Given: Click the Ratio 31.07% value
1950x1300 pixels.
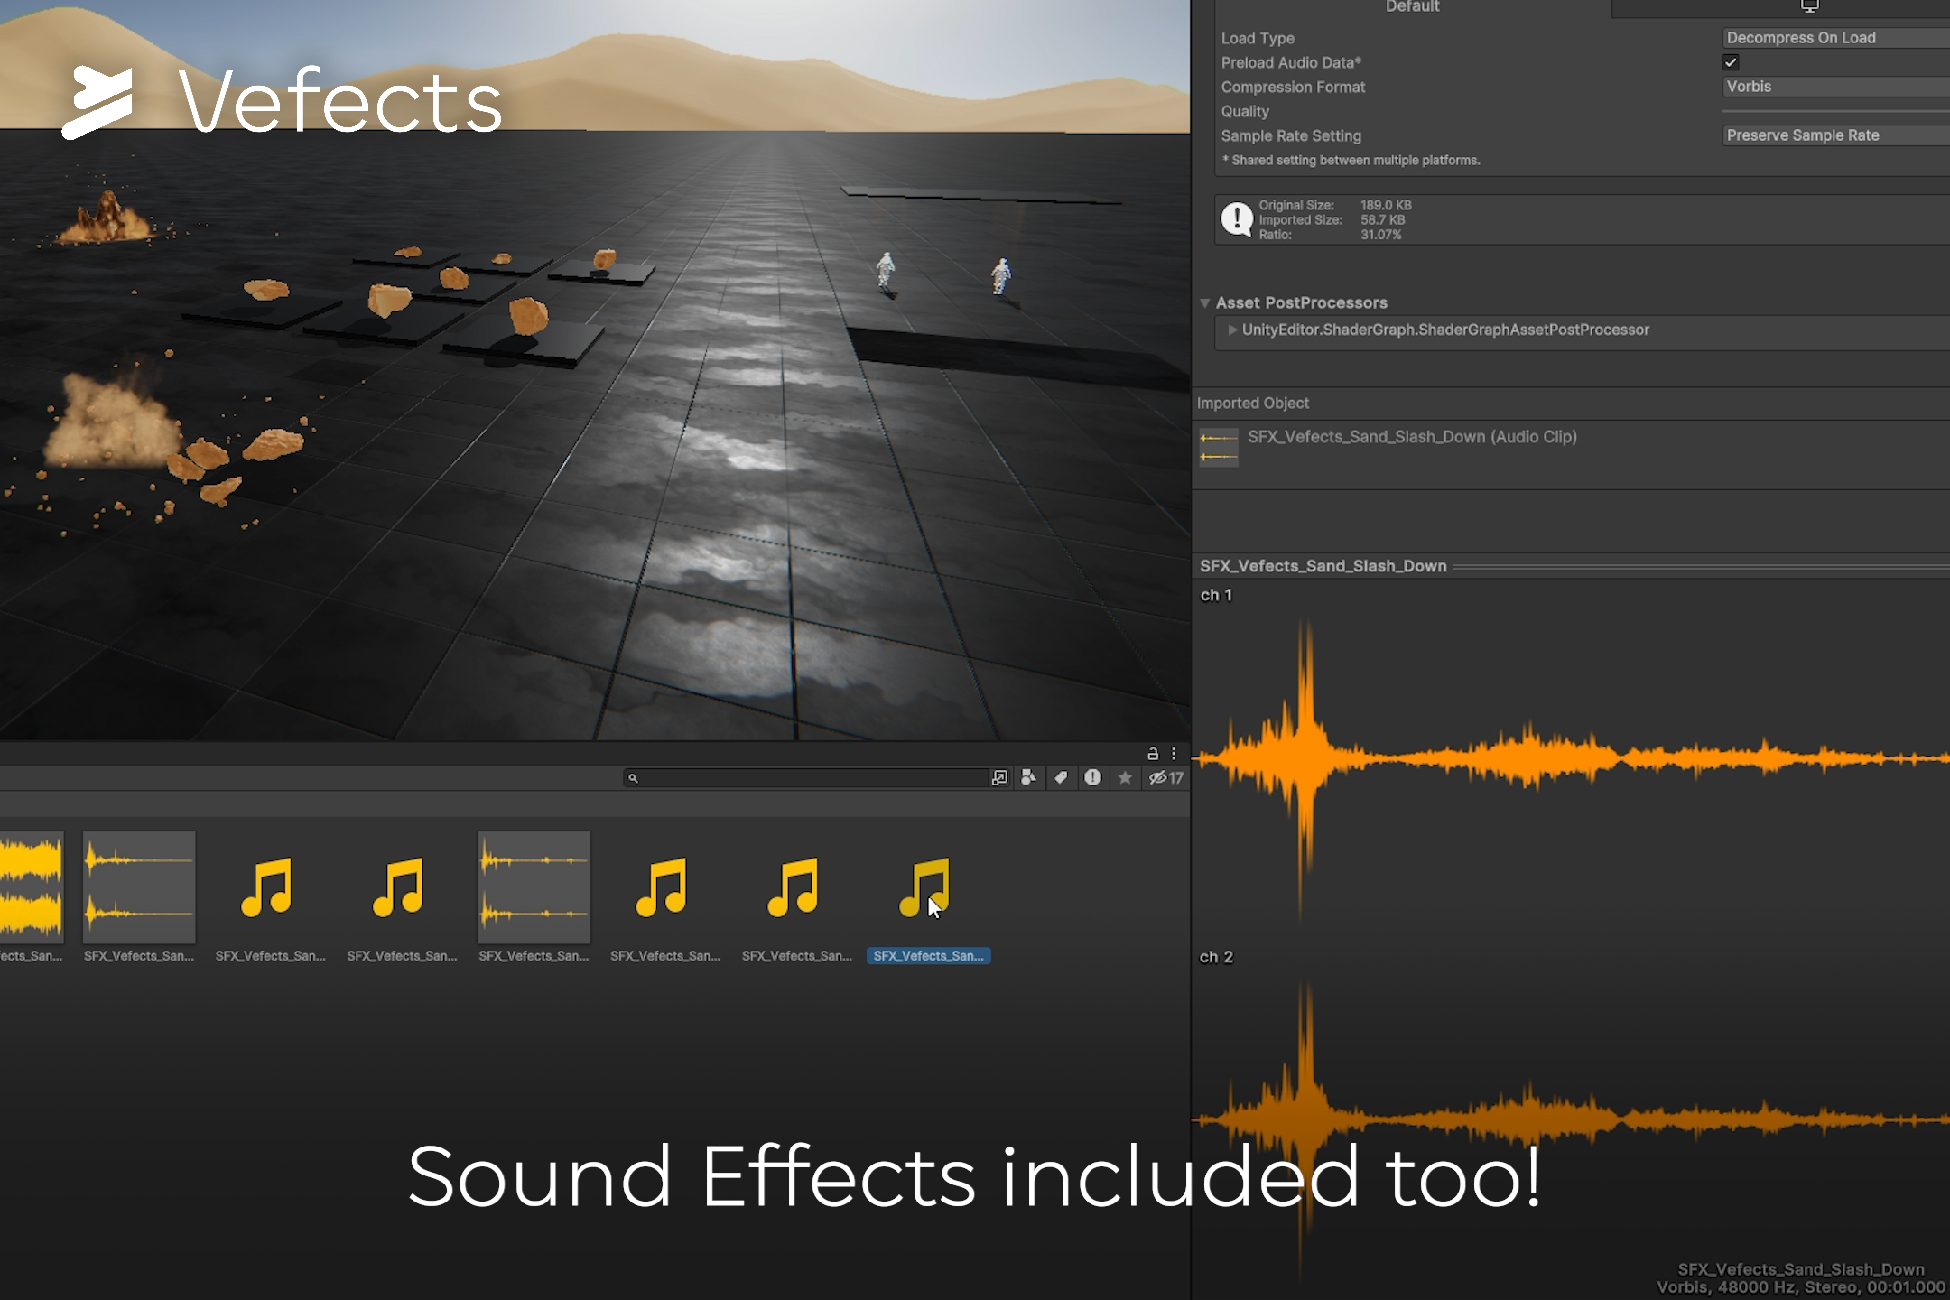Looking at the screenshot, I should (x=1380, y=235).
